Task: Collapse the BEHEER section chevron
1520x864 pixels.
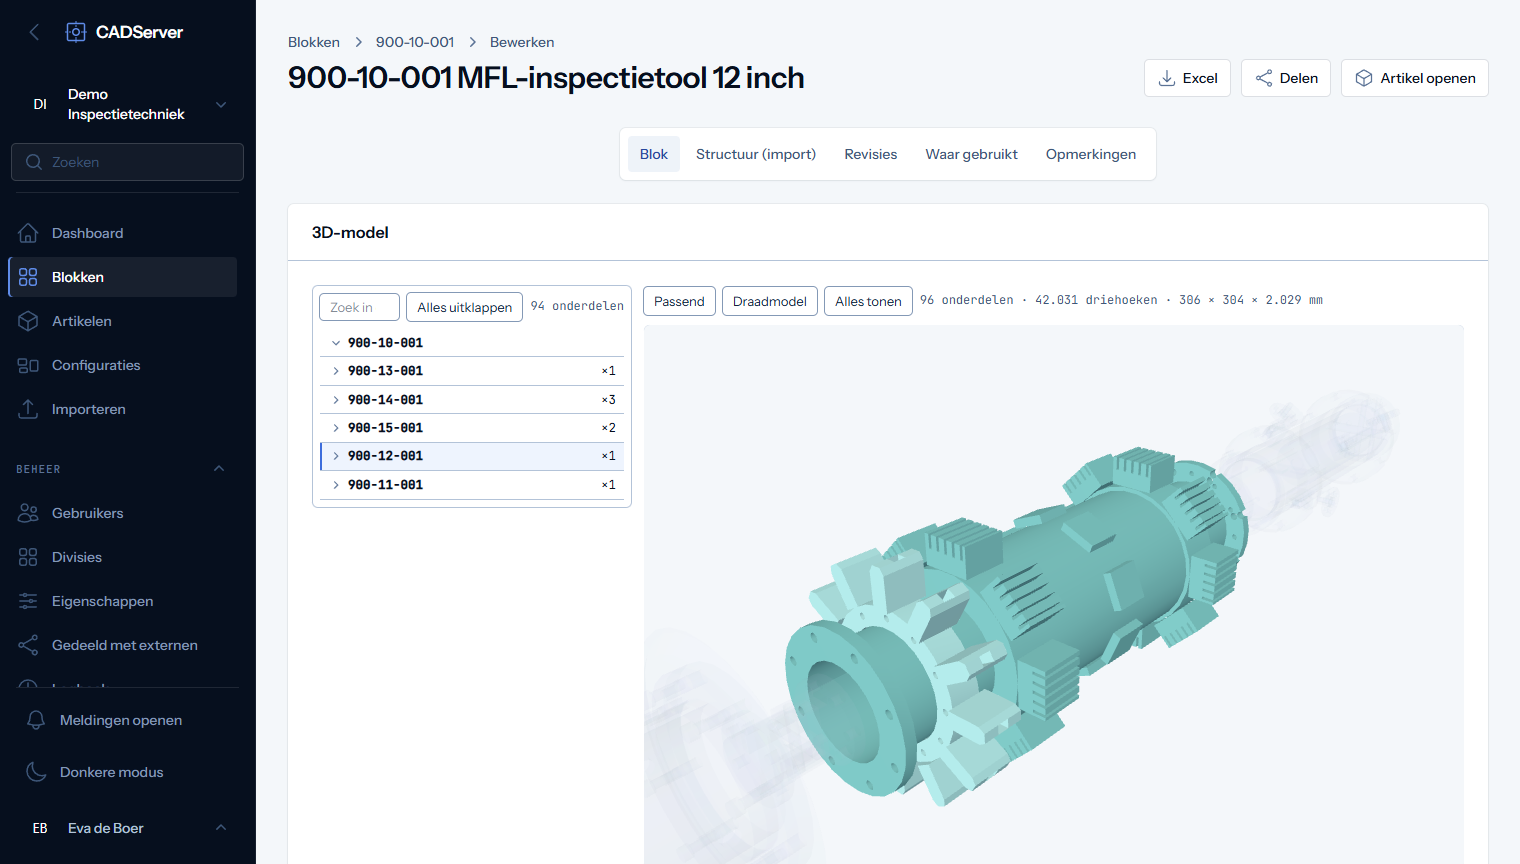Action: pos(219,469)
